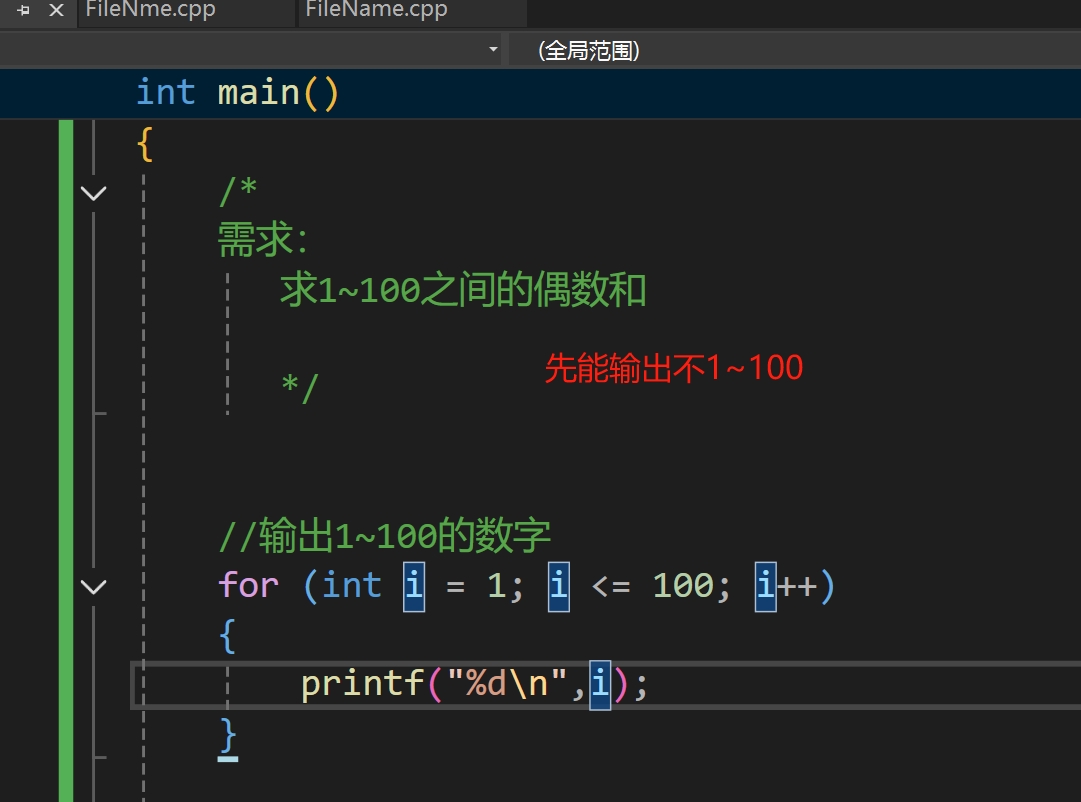Screen dimensions: 1081x802
Task: Click the 'for' keyword
Action: (x=248, y=585)
